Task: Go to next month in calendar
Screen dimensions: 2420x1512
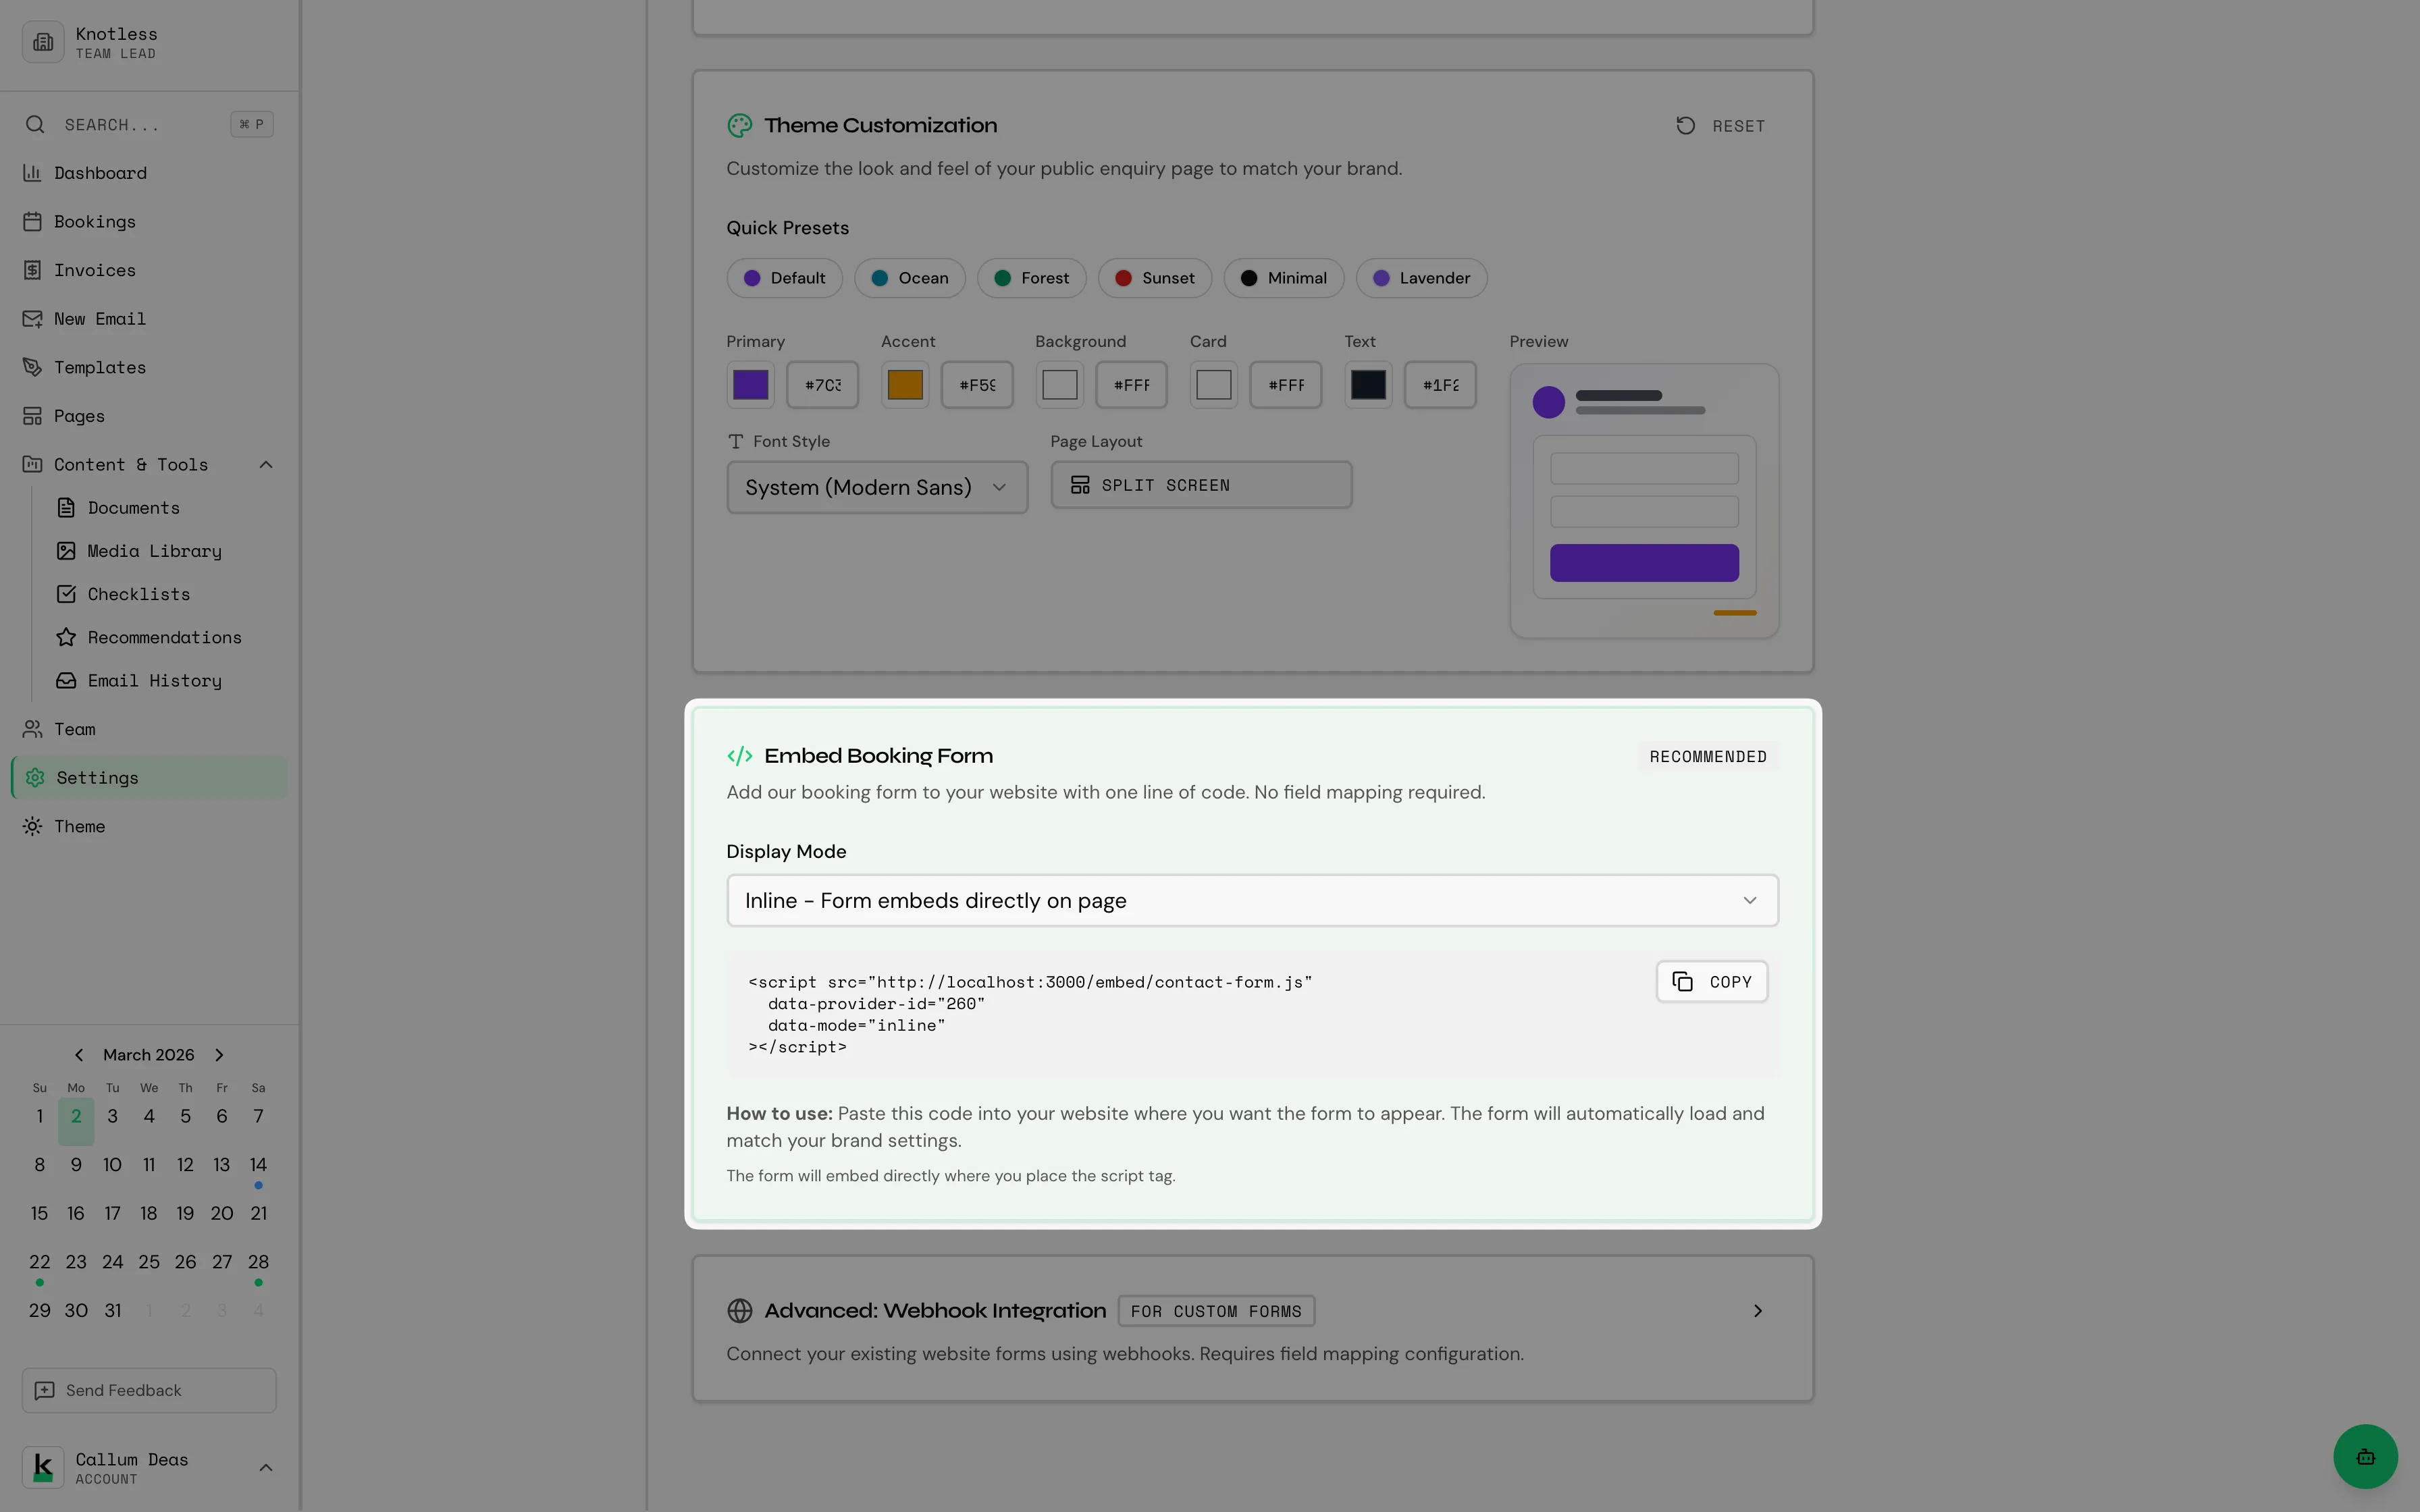Action: click(218, 1055)
